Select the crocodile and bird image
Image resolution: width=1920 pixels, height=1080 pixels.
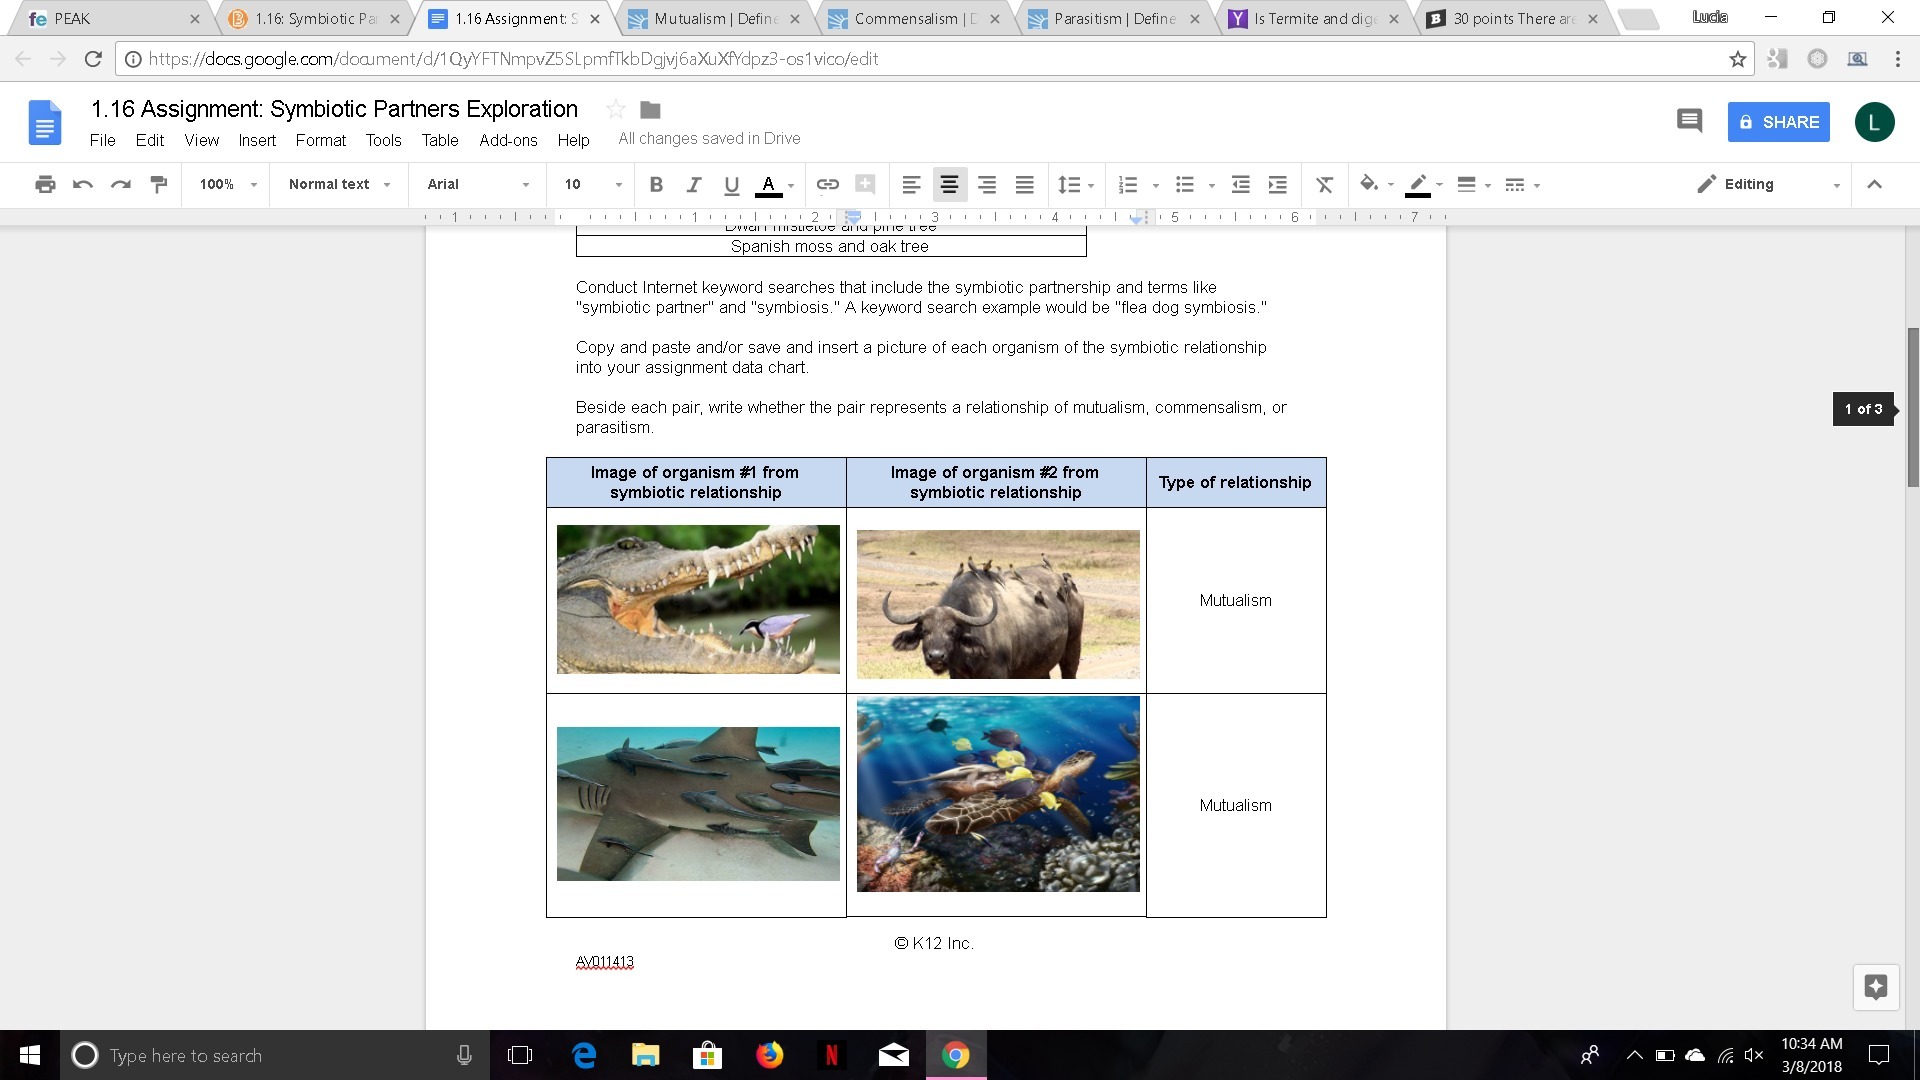coord(698,599)
